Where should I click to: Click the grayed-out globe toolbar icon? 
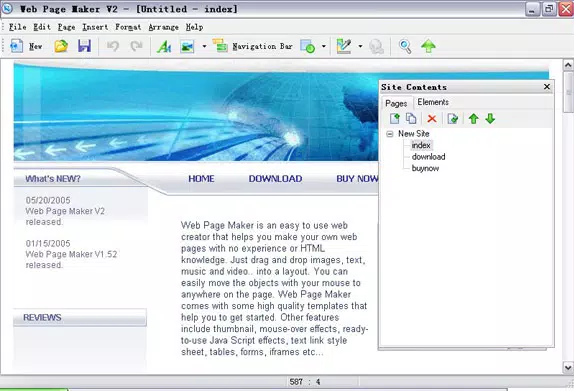tap(376, 46)
